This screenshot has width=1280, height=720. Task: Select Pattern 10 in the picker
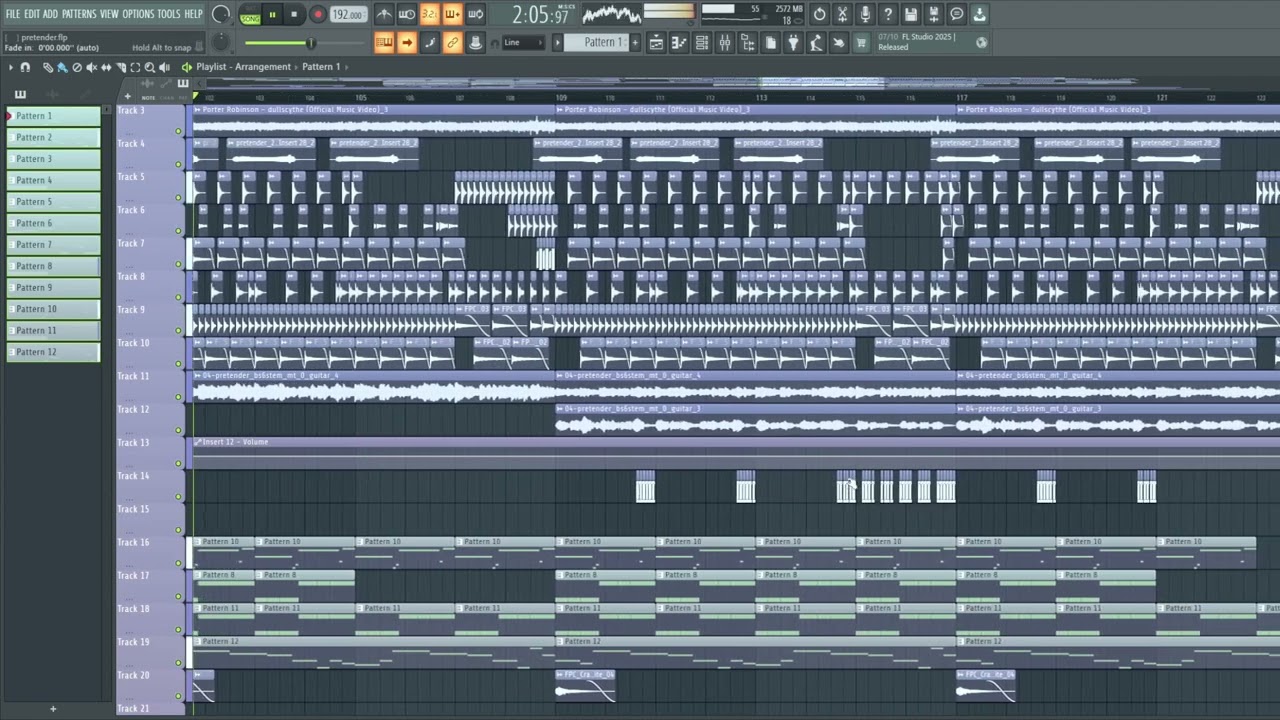coord(53,309)
